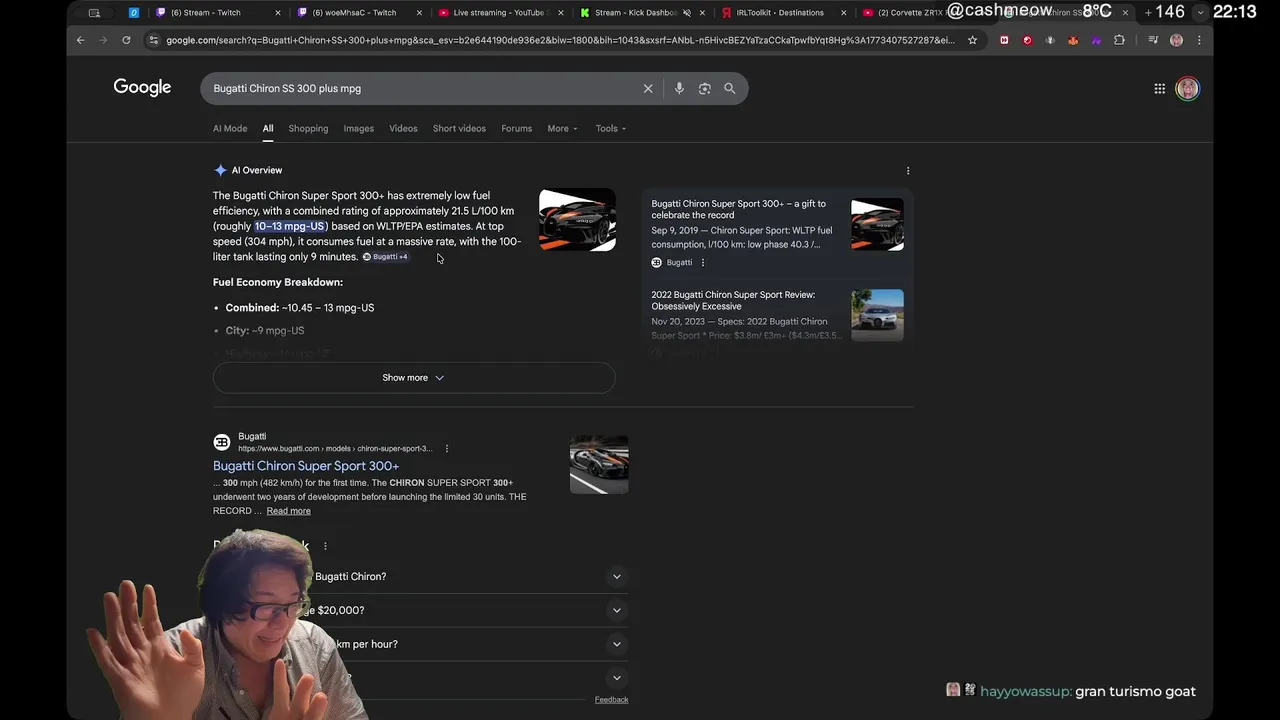
Task: Click the browser address bar URL
Action: (x=560, y=40)
